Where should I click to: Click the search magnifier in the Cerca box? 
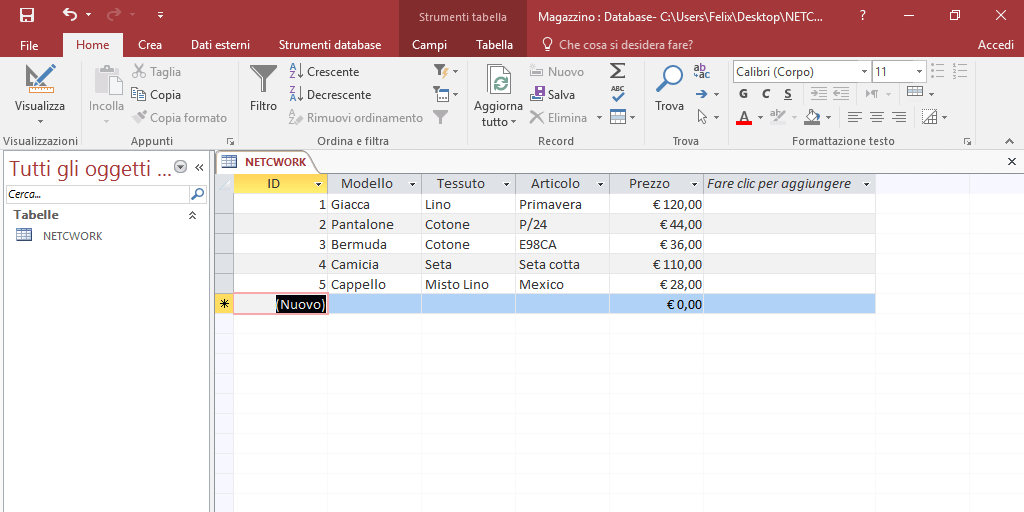pos(197,194)
